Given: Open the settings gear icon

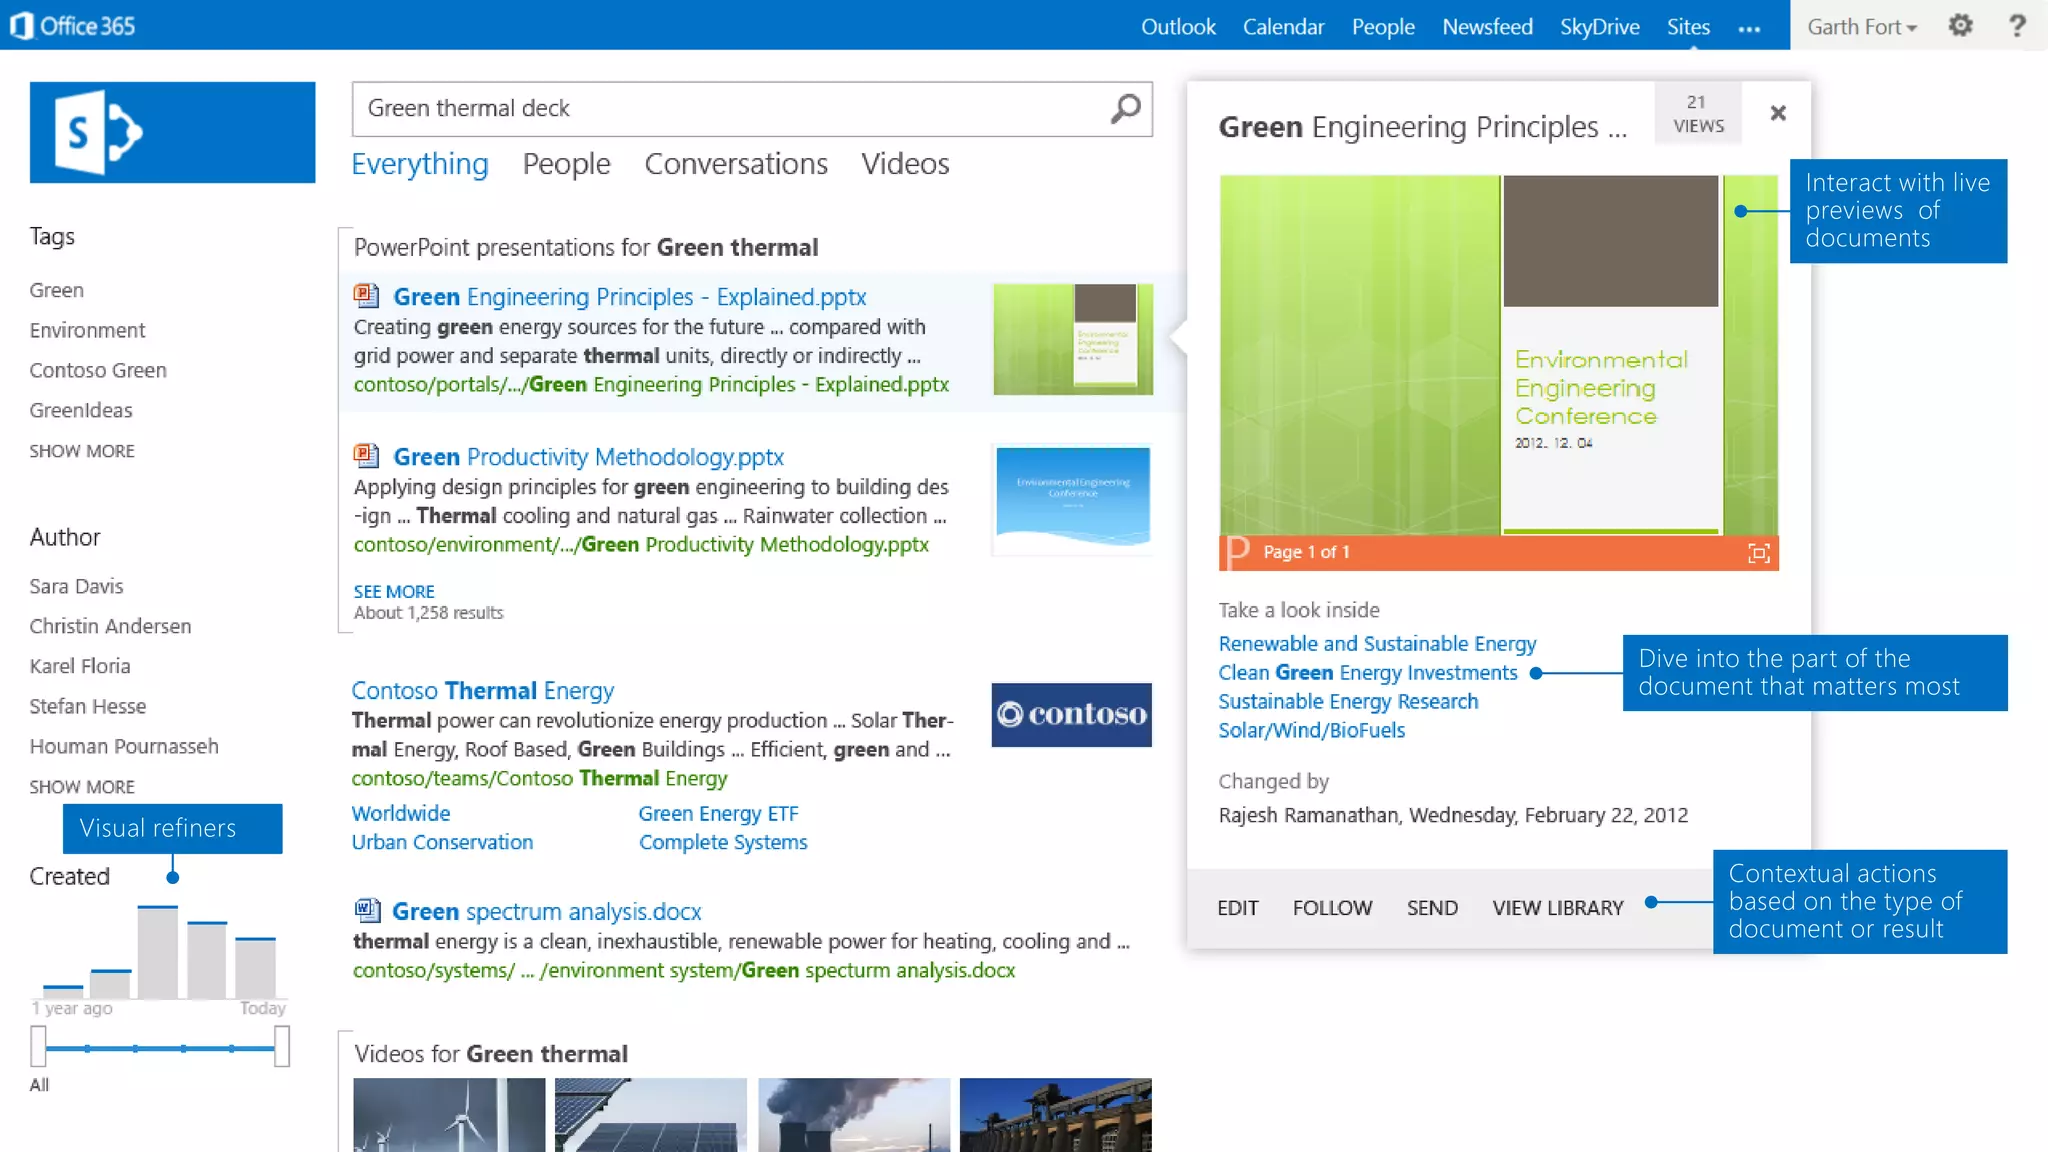Looking at the screenshot, I should (x=1960, y=26).
